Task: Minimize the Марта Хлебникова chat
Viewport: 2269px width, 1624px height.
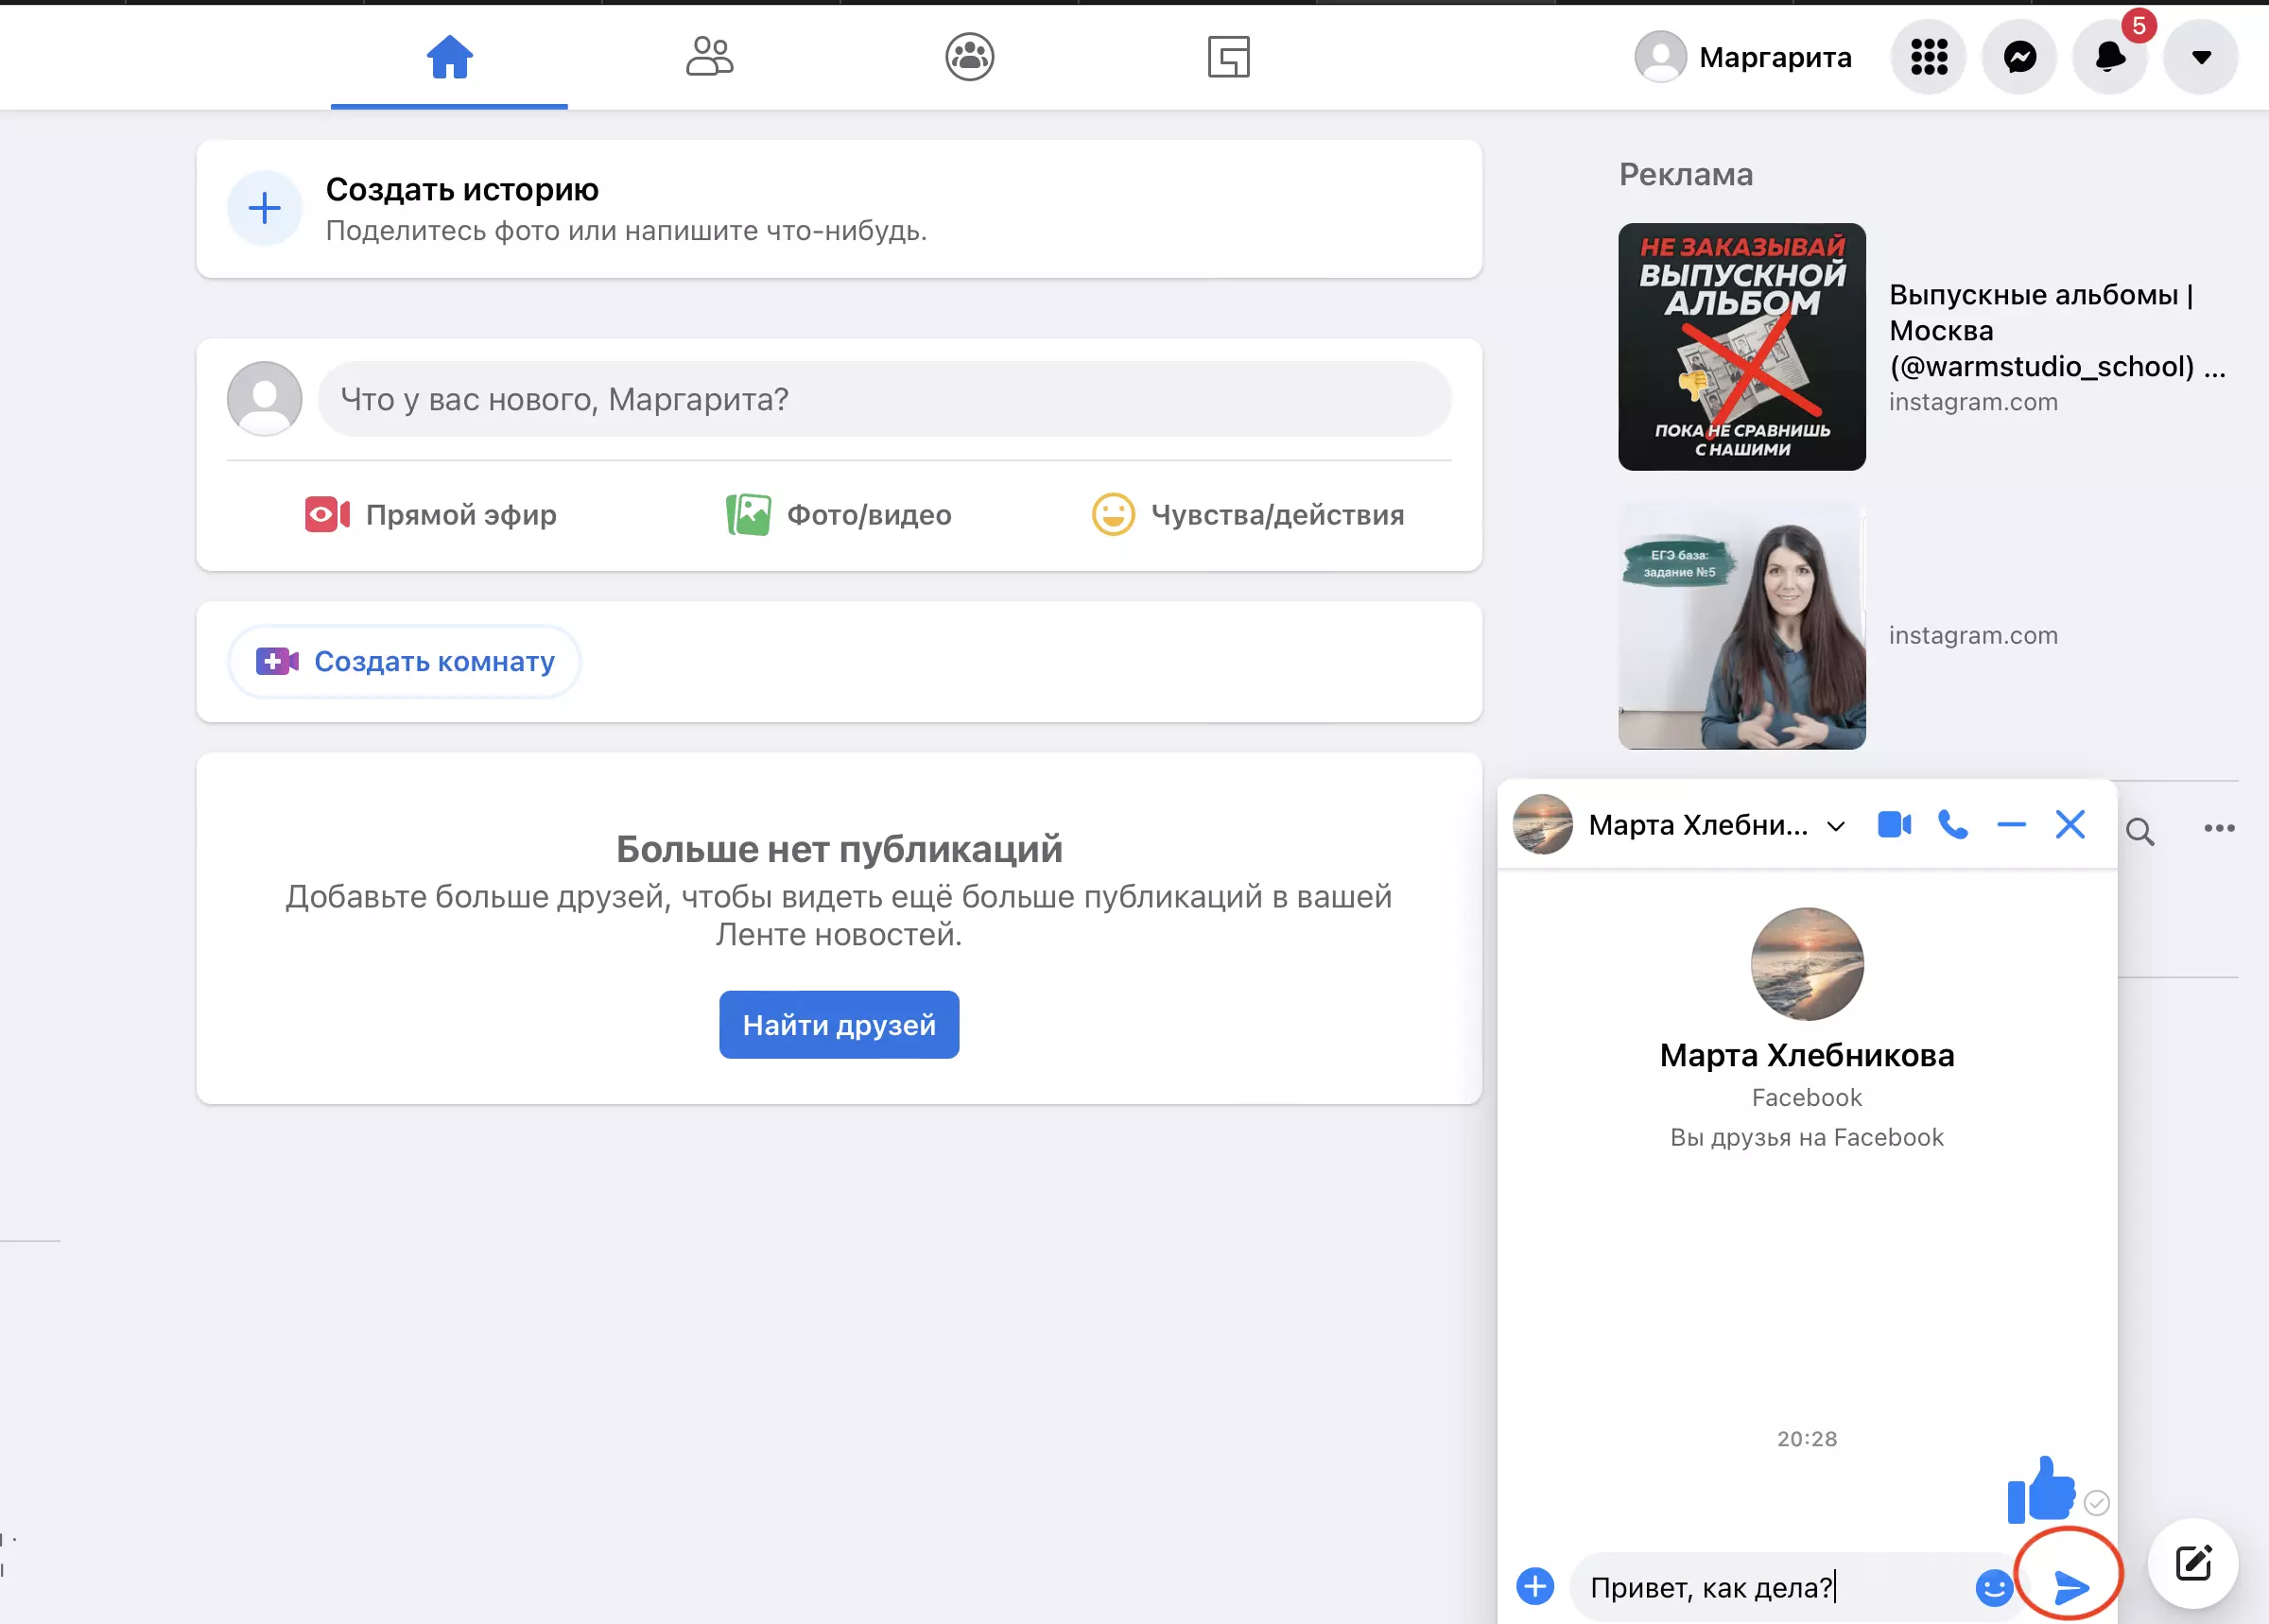Action: pos(2011,825)
